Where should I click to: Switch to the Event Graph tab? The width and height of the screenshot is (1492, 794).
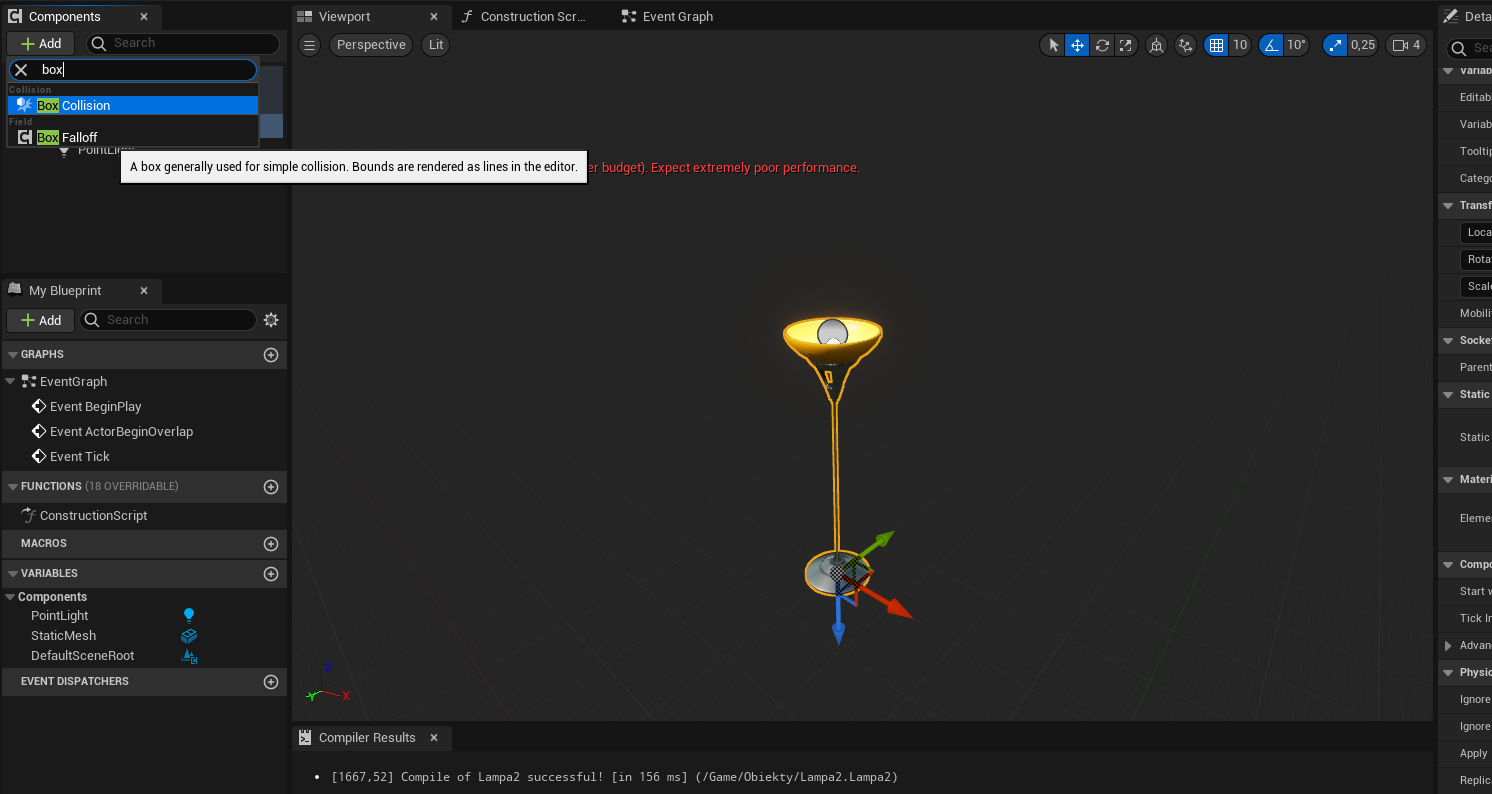pos(667,16)
